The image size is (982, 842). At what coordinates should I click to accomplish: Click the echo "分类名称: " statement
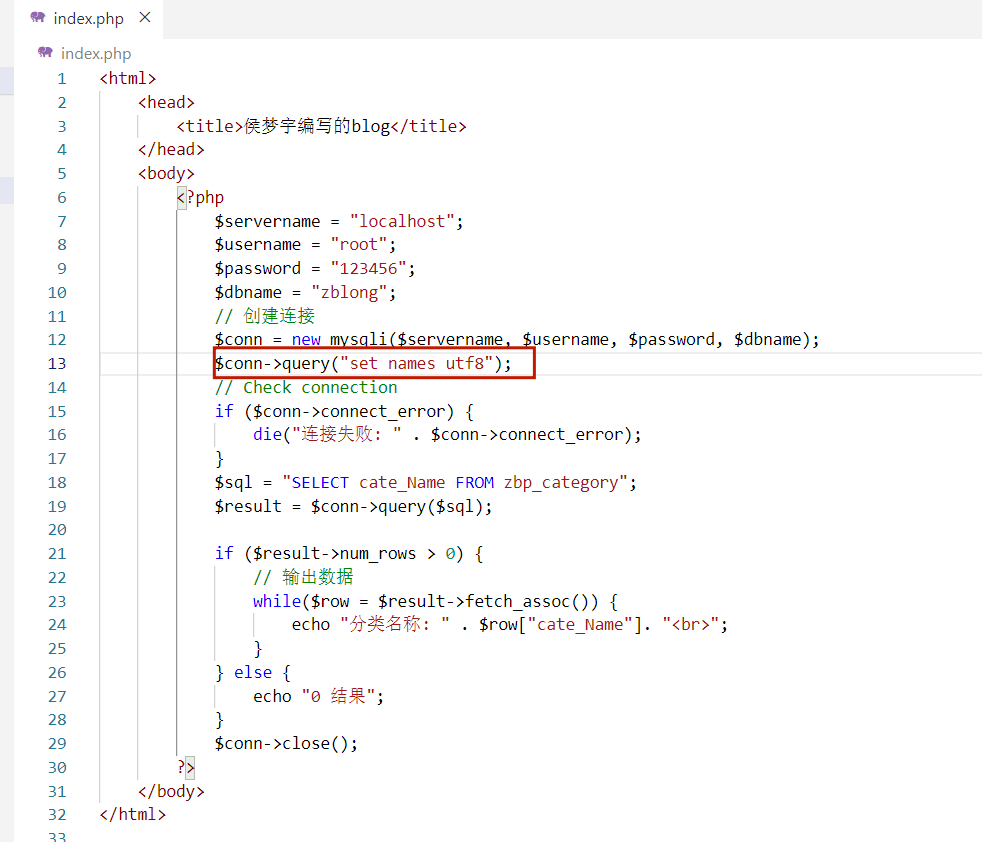tap(510, 625)
